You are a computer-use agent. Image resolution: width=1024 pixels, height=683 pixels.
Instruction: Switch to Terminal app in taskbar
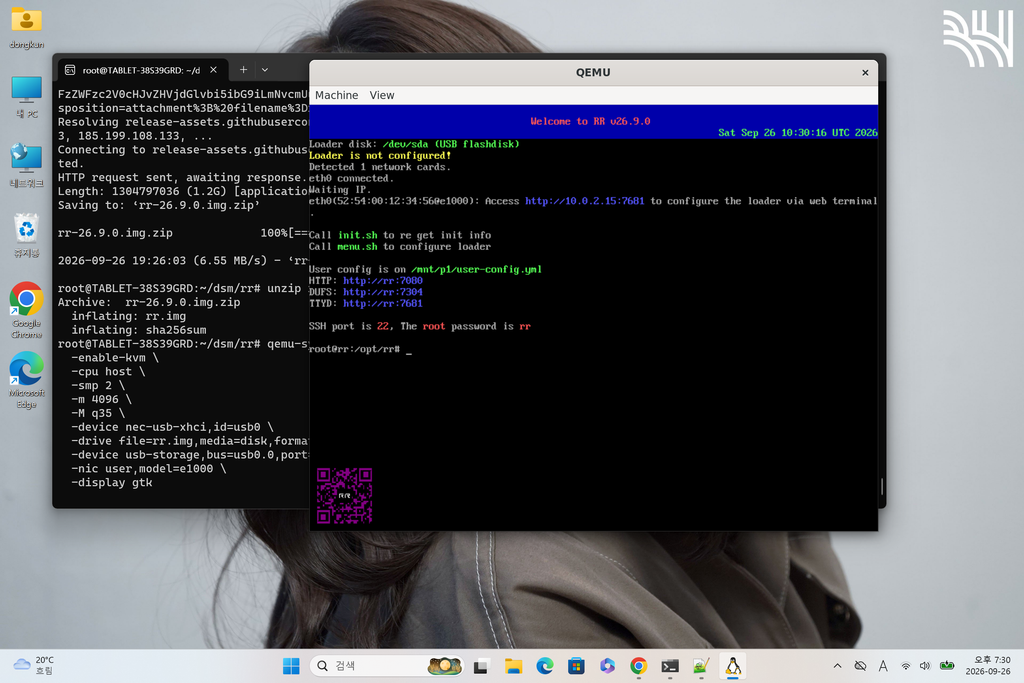click(x=670, y=665)
